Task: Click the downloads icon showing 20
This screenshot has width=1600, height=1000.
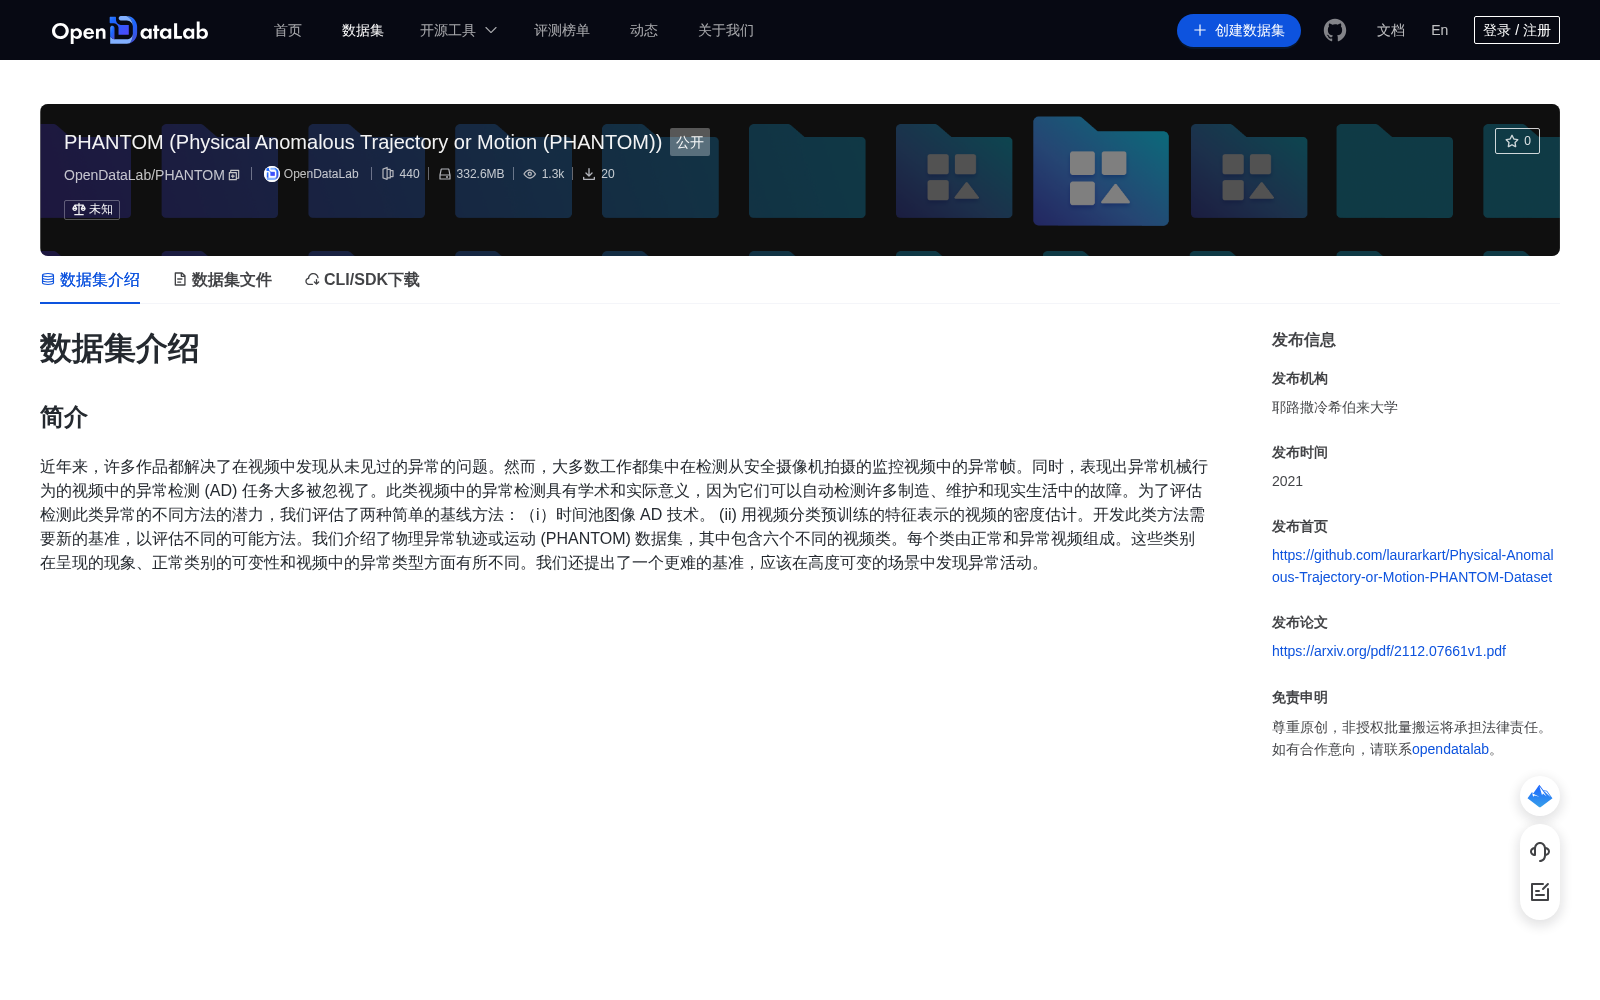Action: pos(589,174)
